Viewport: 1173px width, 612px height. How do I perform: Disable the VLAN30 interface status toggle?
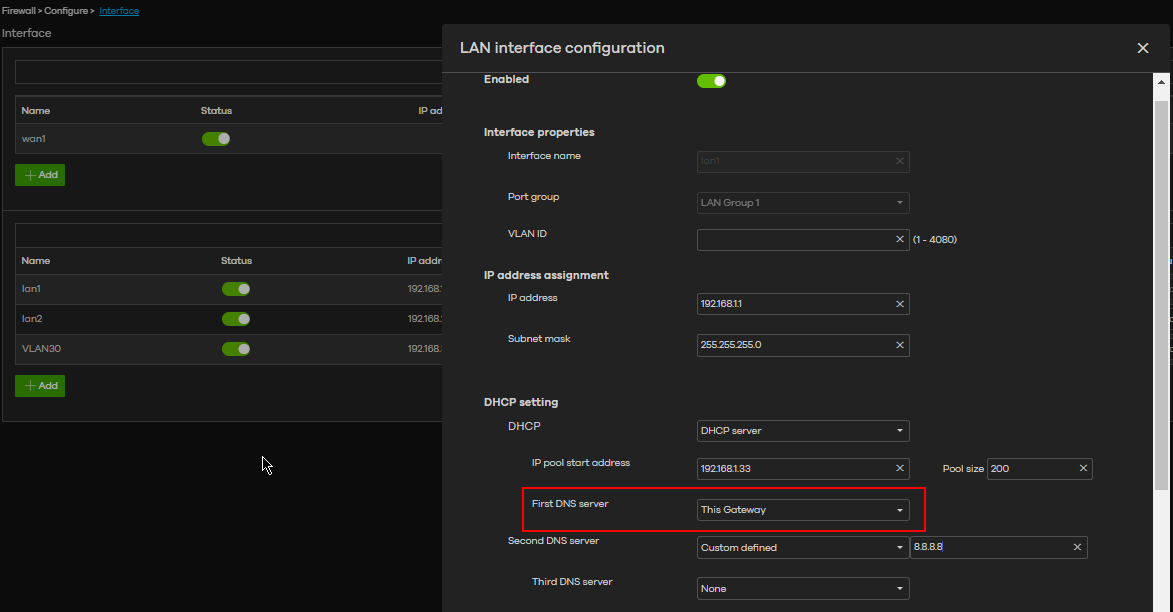click(236, 348)
